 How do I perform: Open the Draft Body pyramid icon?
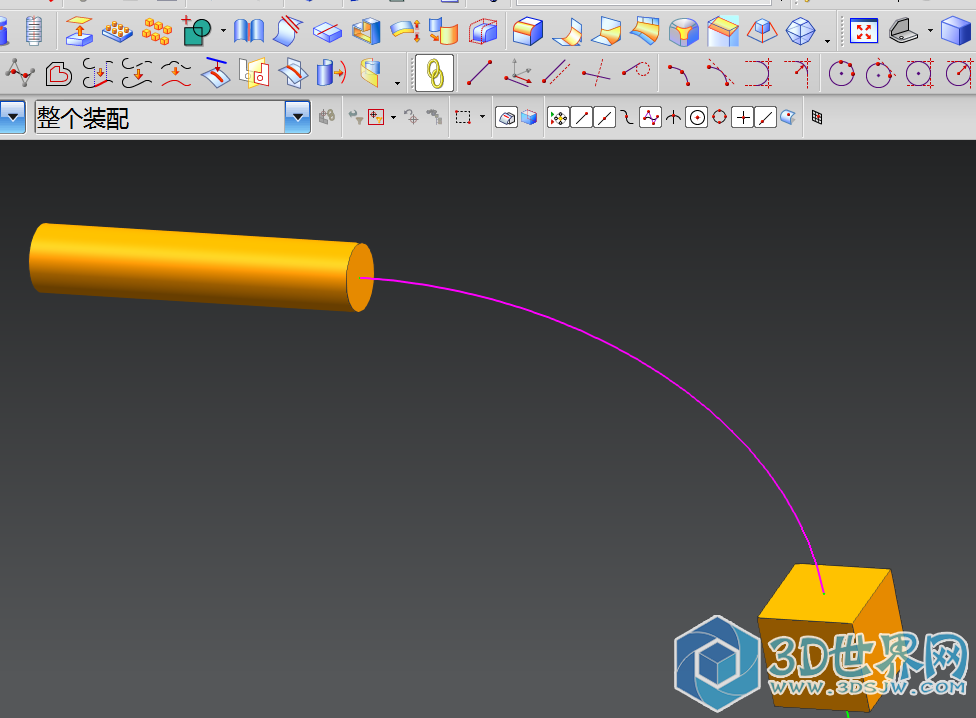click(762, 30)
